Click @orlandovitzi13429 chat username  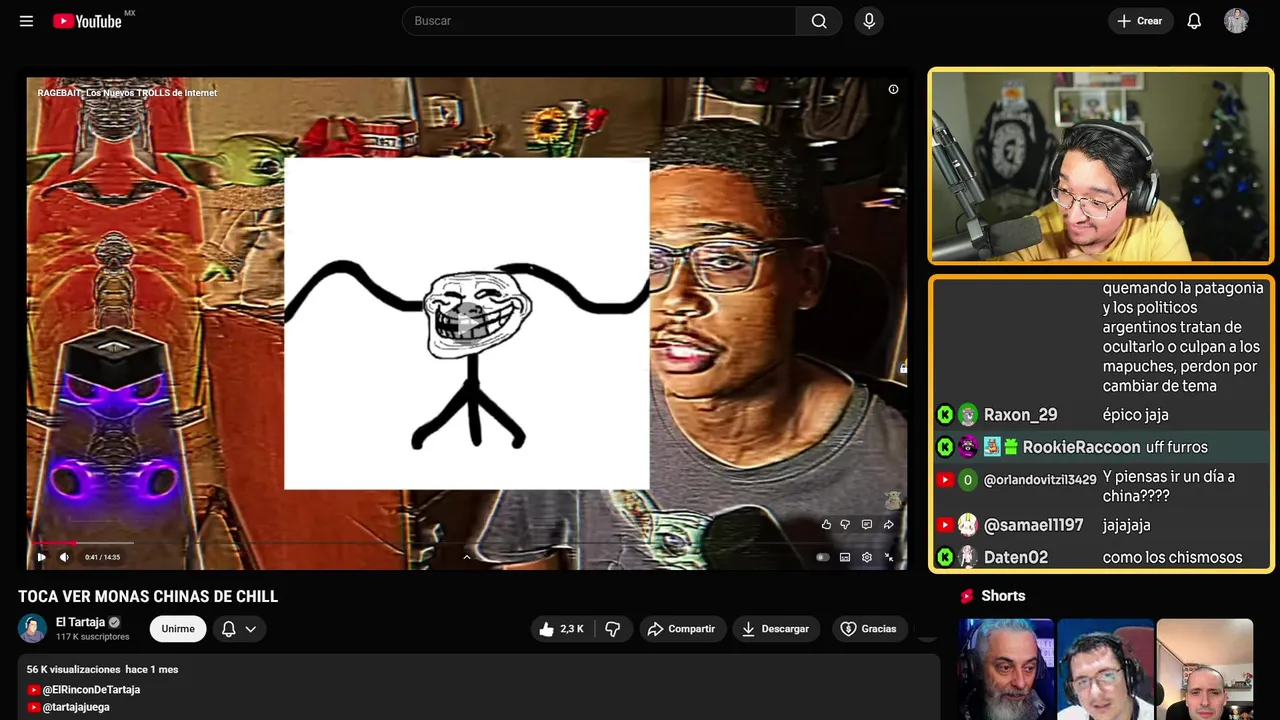(x=1040, y=480)
